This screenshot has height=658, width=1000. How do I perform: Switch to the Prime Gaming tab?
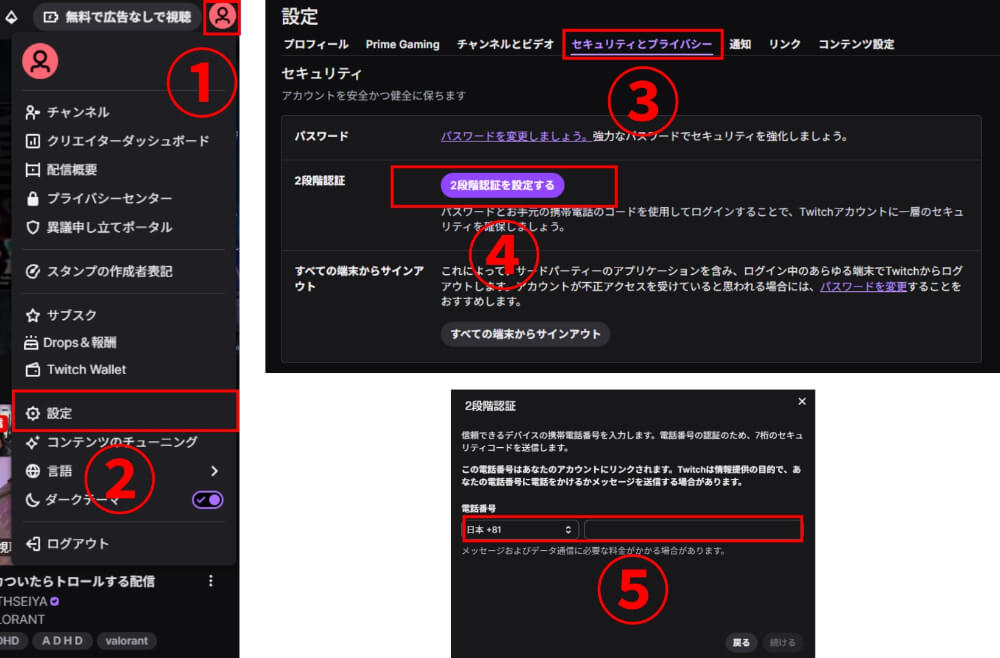tap(402, 44)
